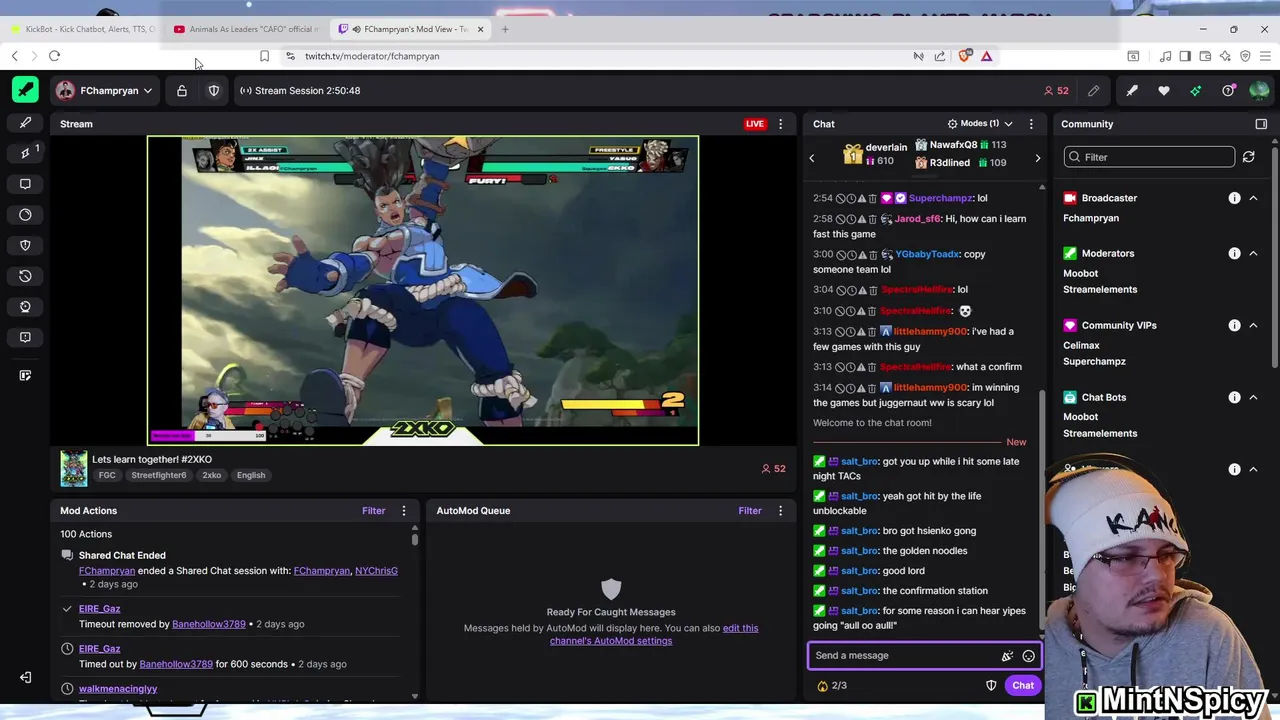Screen dimensions: 1280x720
Task: Ban Superchampz via ban icon at 2:54
Action: click(x=841, y=198)
